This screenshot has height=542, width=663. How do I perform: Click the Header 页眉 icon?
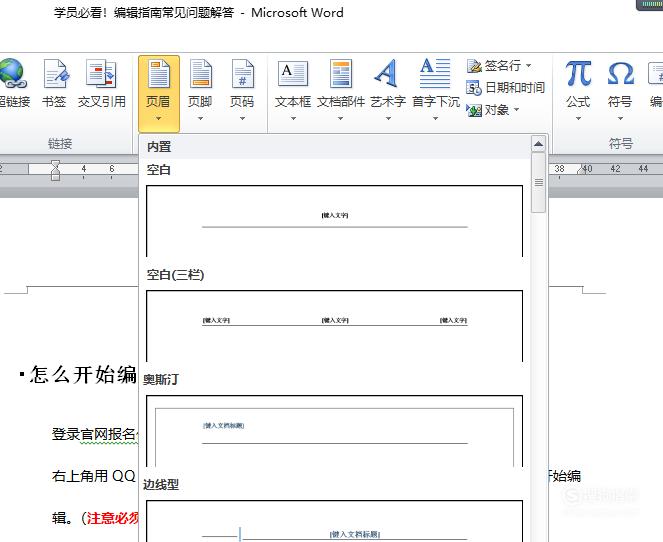pos(159,74)
